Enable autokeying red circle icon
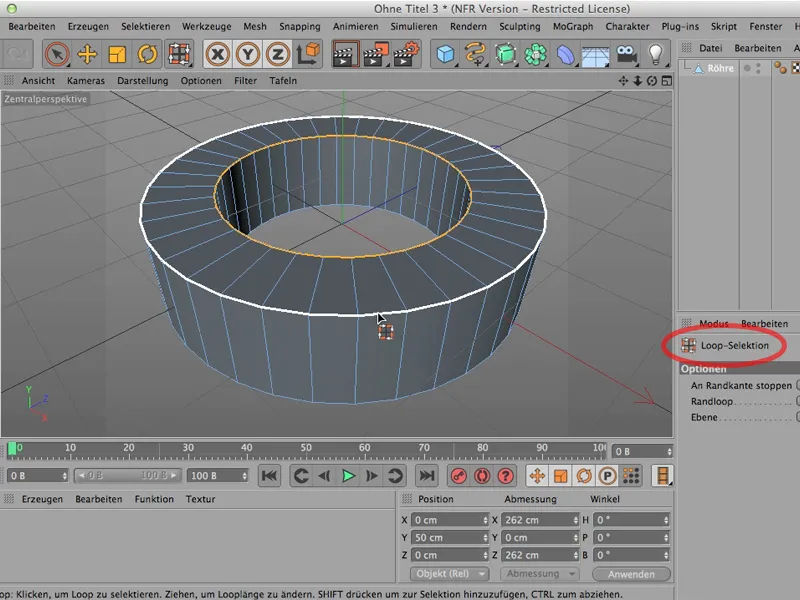Image resolution: width=800 pixels, height=600 pixels. click(482, 476)
